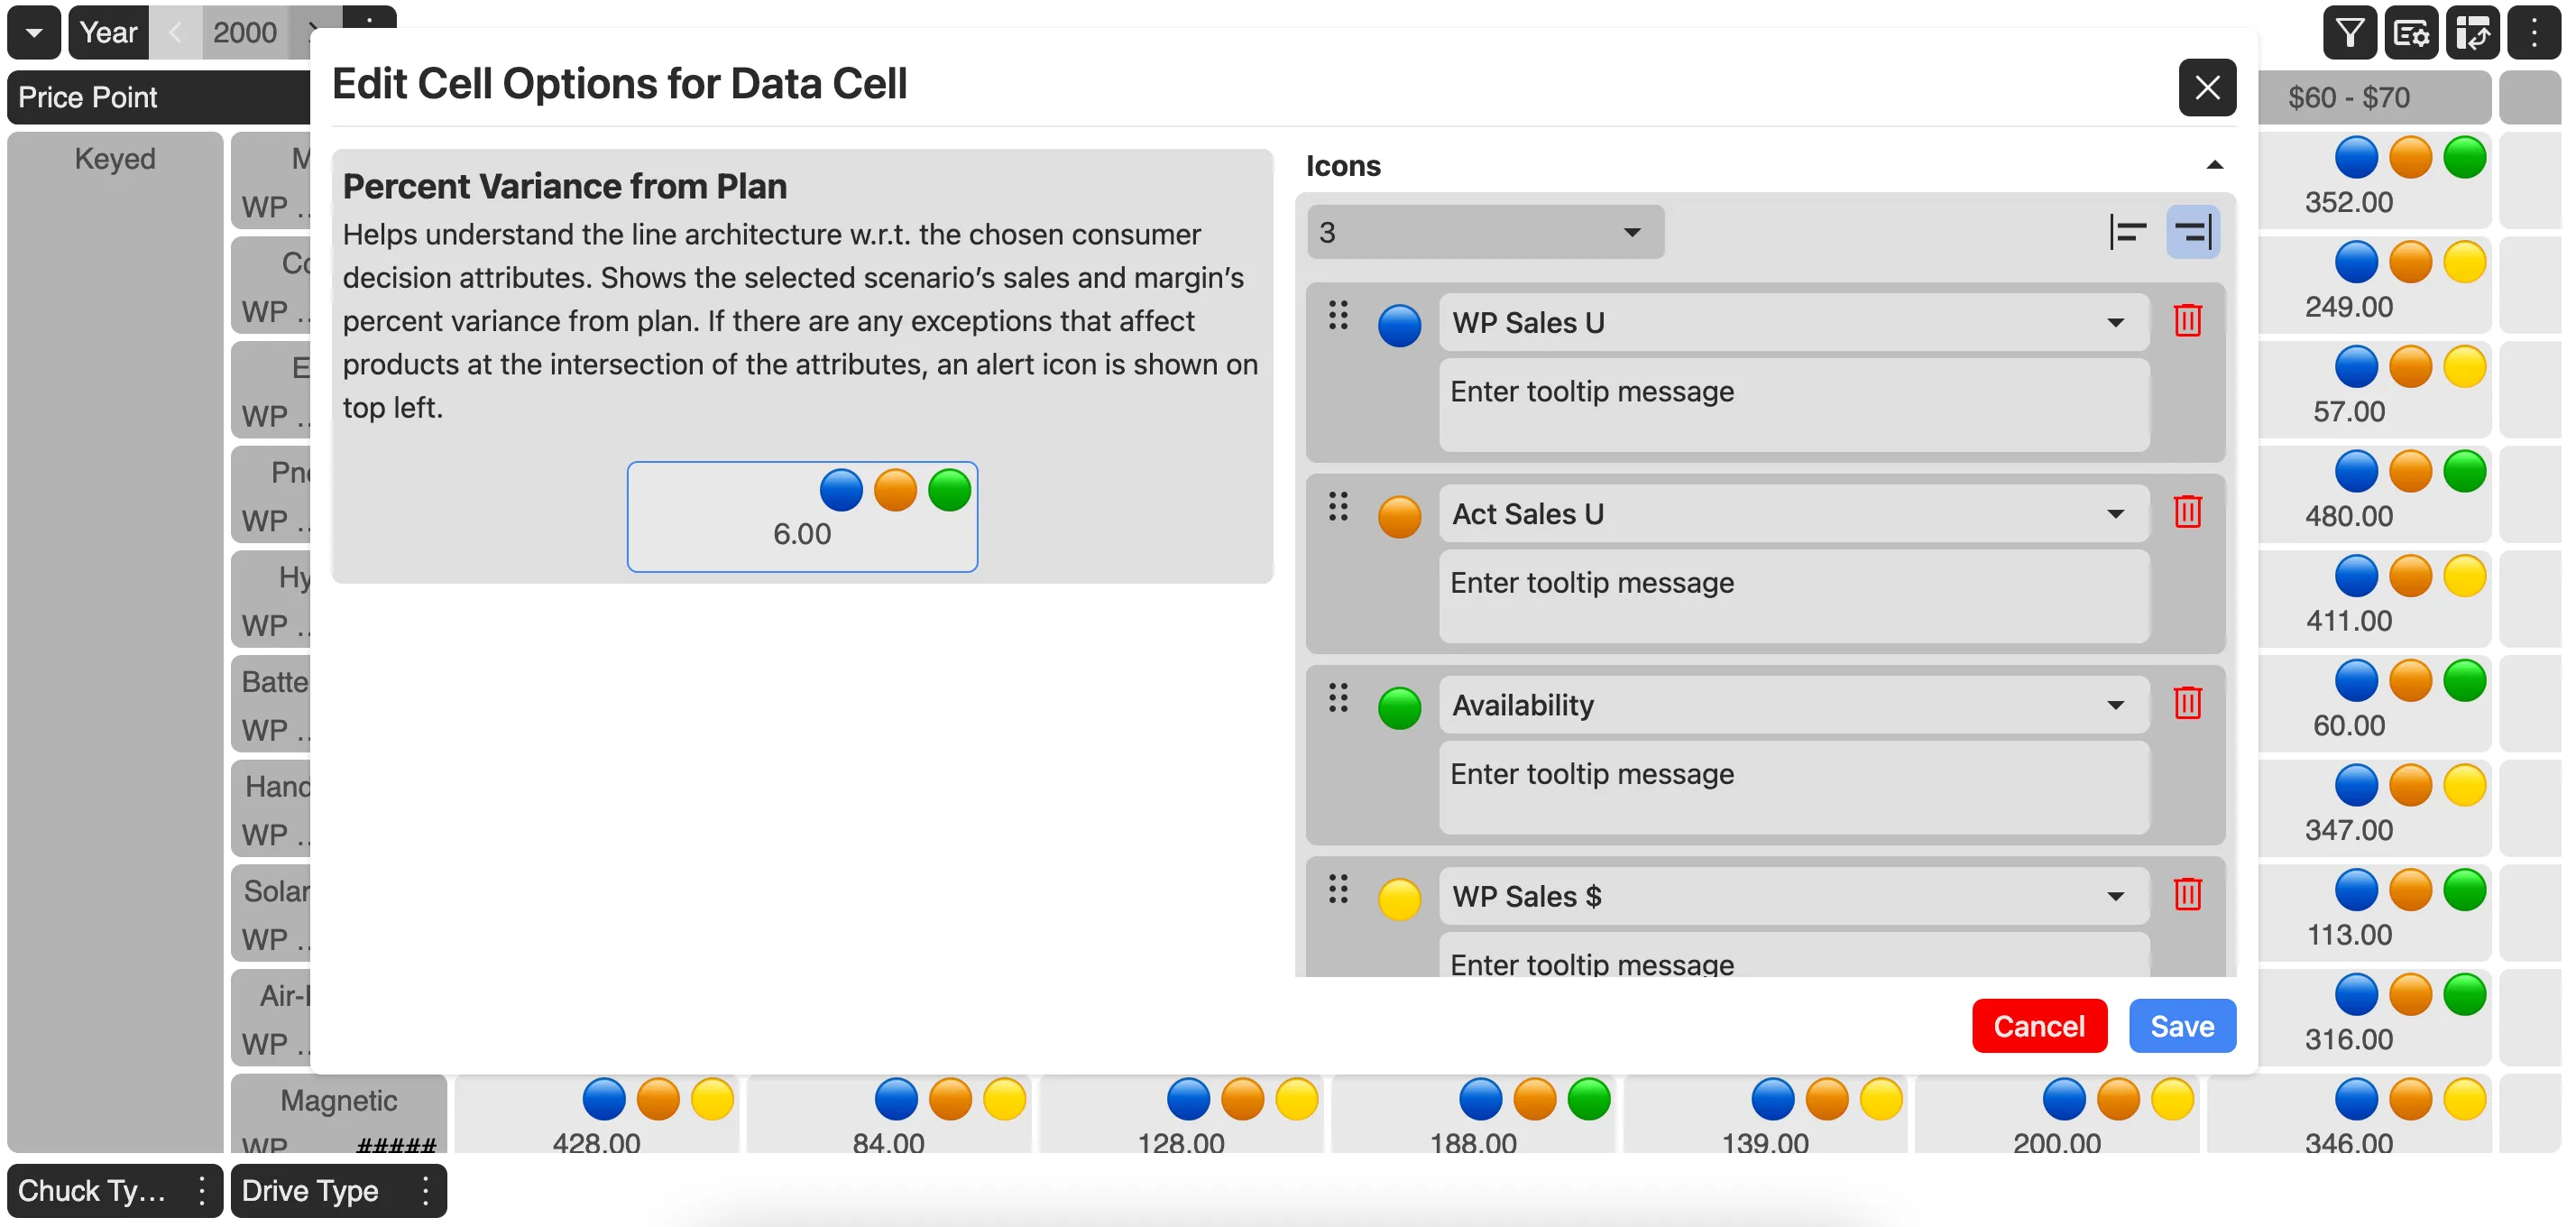Collapse the Icons section
Image resolution: width=2576 pixels, height=1227 pixels.
pos(2214,165)
